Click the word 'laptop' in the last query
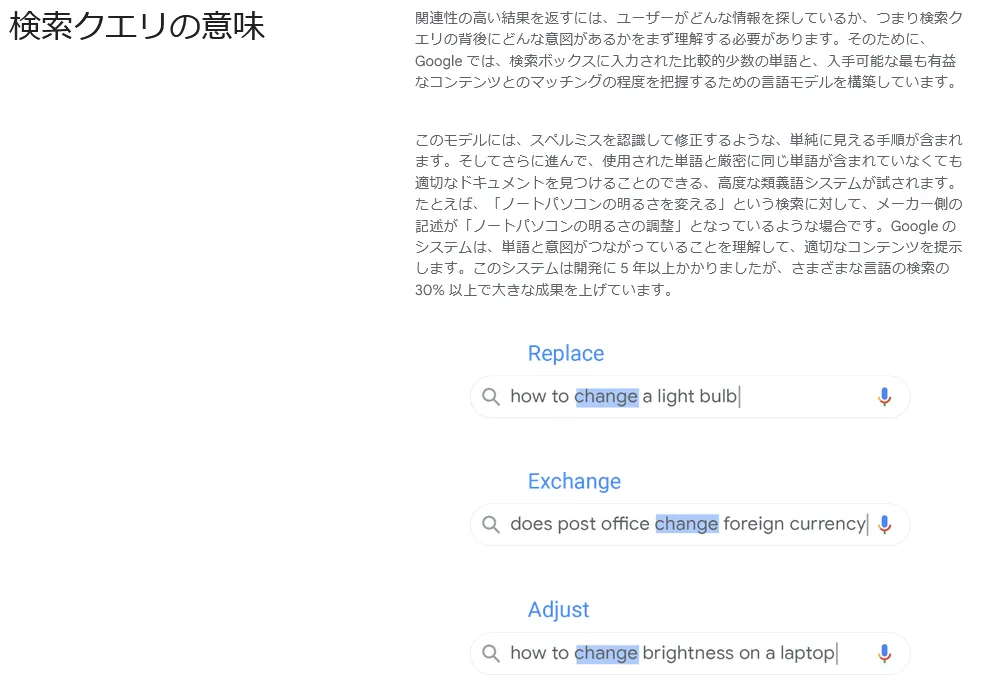984x695 pixels. (807, 654)
